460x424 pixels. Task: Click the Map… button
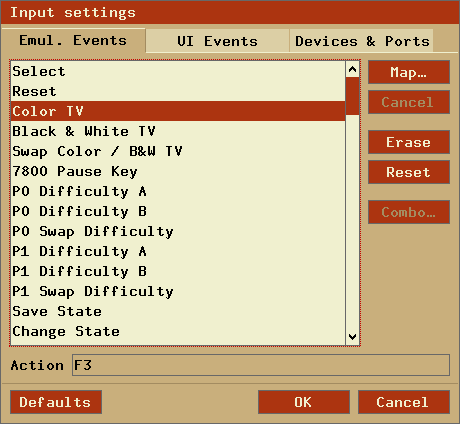409,72
